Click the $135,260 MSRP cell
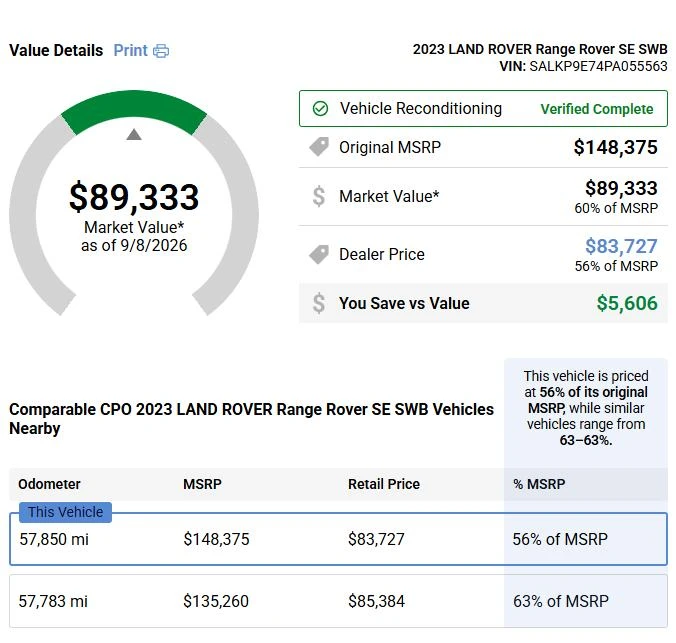This screenshot has height=643, width=676. pos(216,601)
